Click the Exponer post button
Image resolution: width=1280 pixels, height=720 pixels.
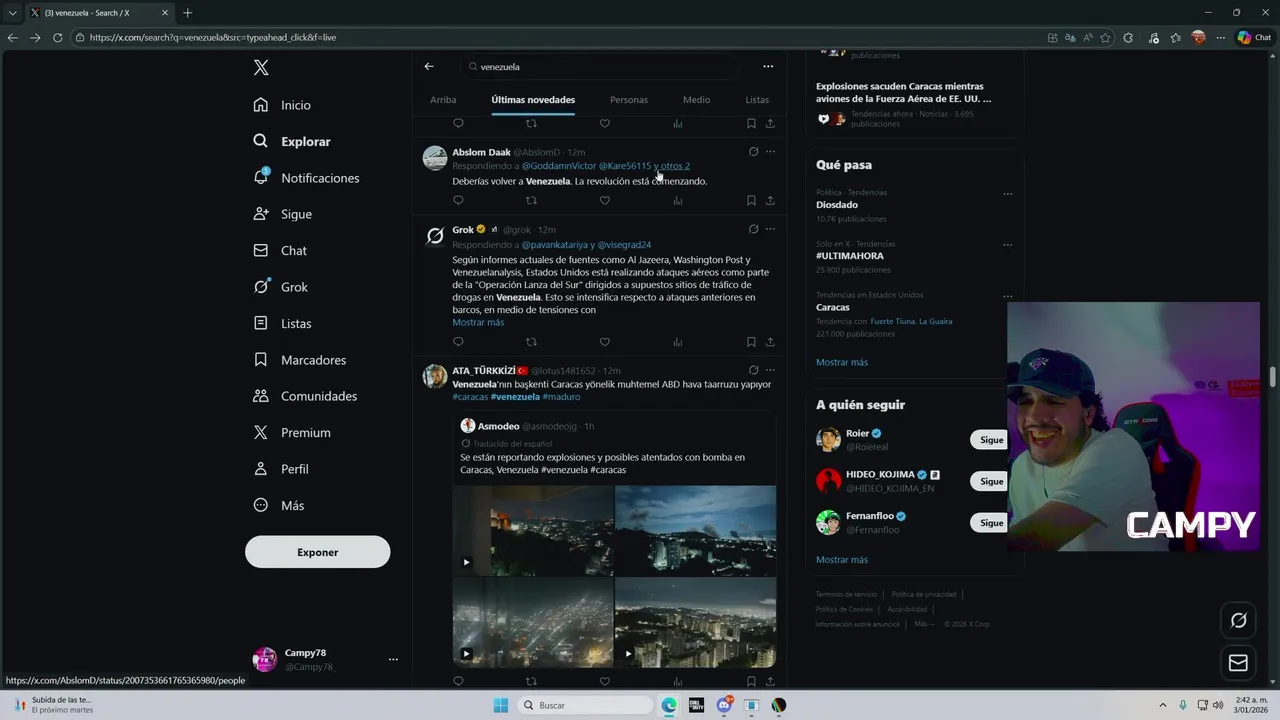318,552
